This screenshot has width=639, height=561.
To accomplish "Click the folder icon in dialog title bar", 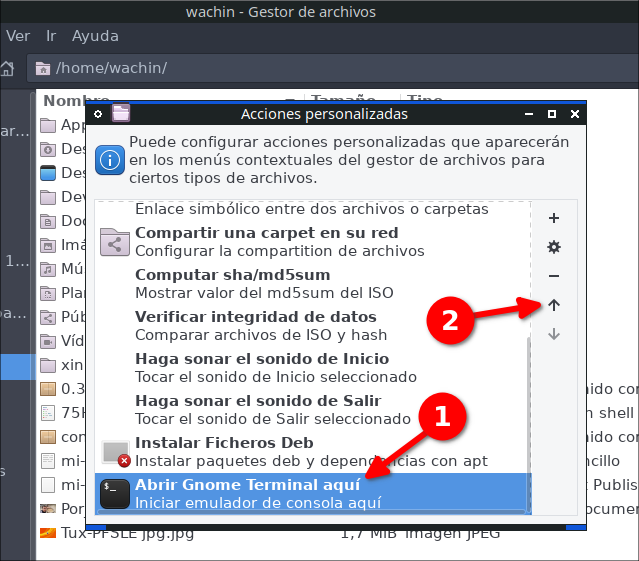I will pyautogui.click(x=121, y=113).
